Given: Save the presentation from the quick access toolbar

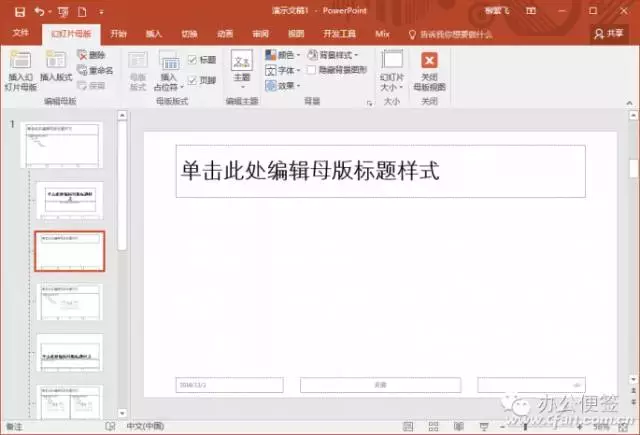Looking at the screenshot, I should click(20, 12).
